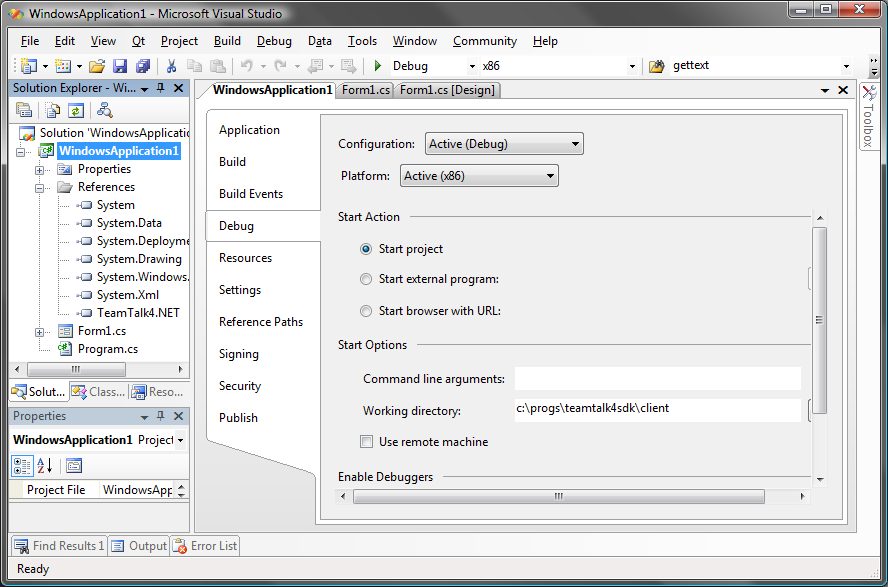Click the Command line arguments field
888x587 pixels.
pos(657,378)
